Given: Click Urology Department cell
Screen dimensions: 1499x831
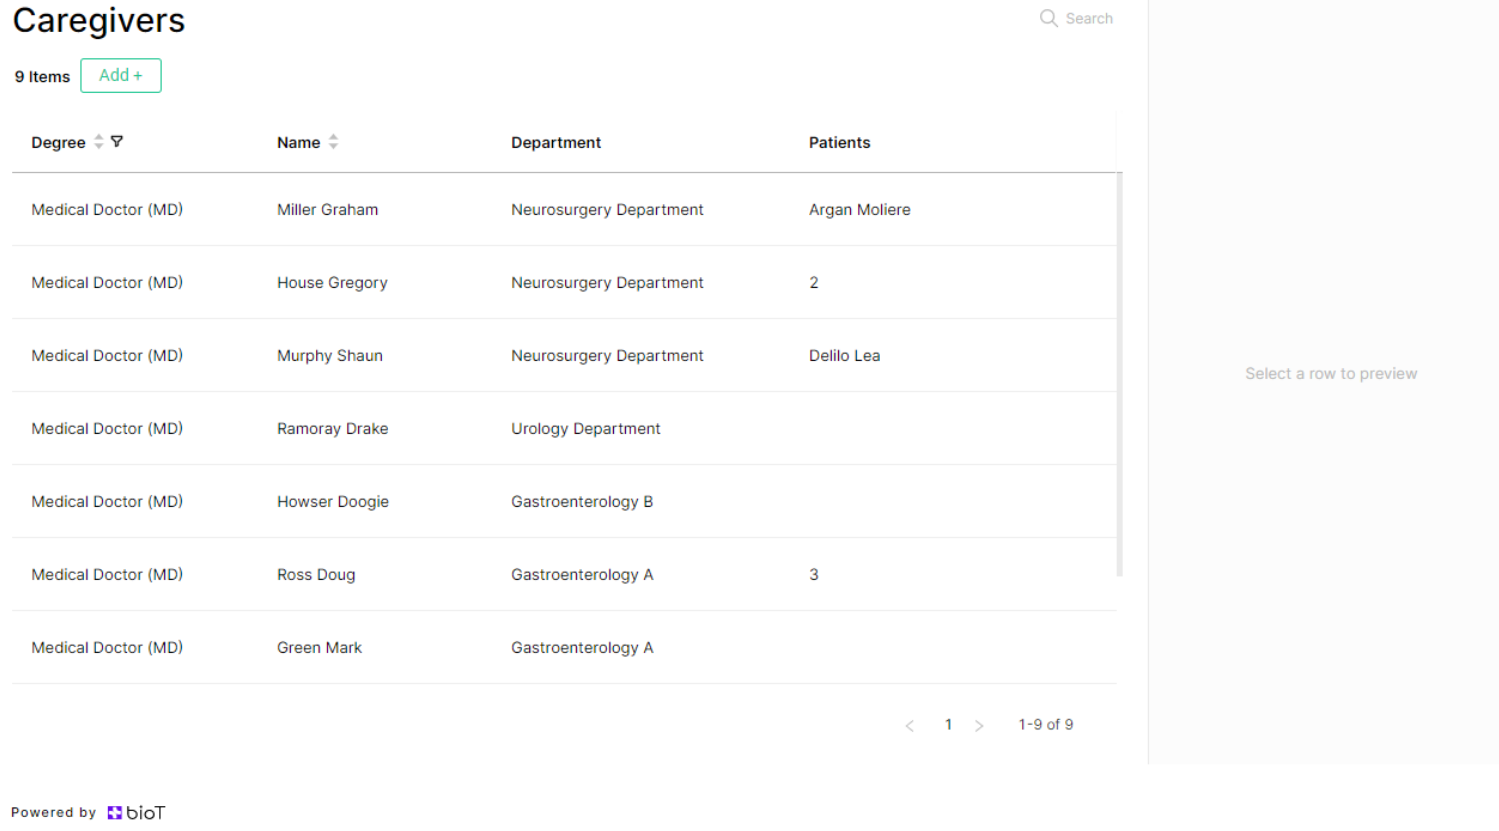Looking at the screenshot, I should (586, 429).
